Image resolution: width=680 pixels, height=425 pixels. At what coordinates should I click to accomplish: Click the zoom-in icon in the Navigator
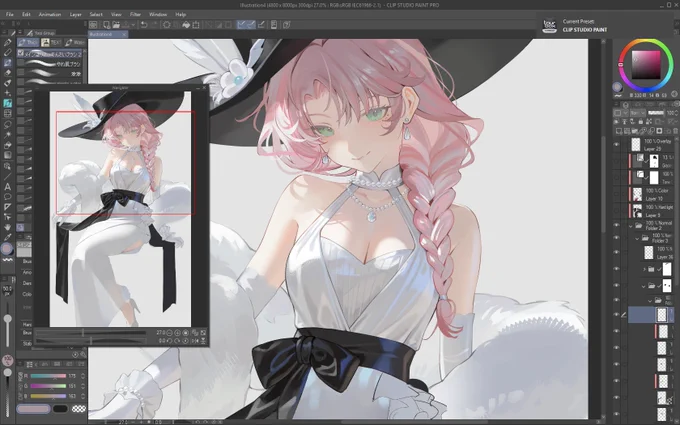tap(177, 333)
